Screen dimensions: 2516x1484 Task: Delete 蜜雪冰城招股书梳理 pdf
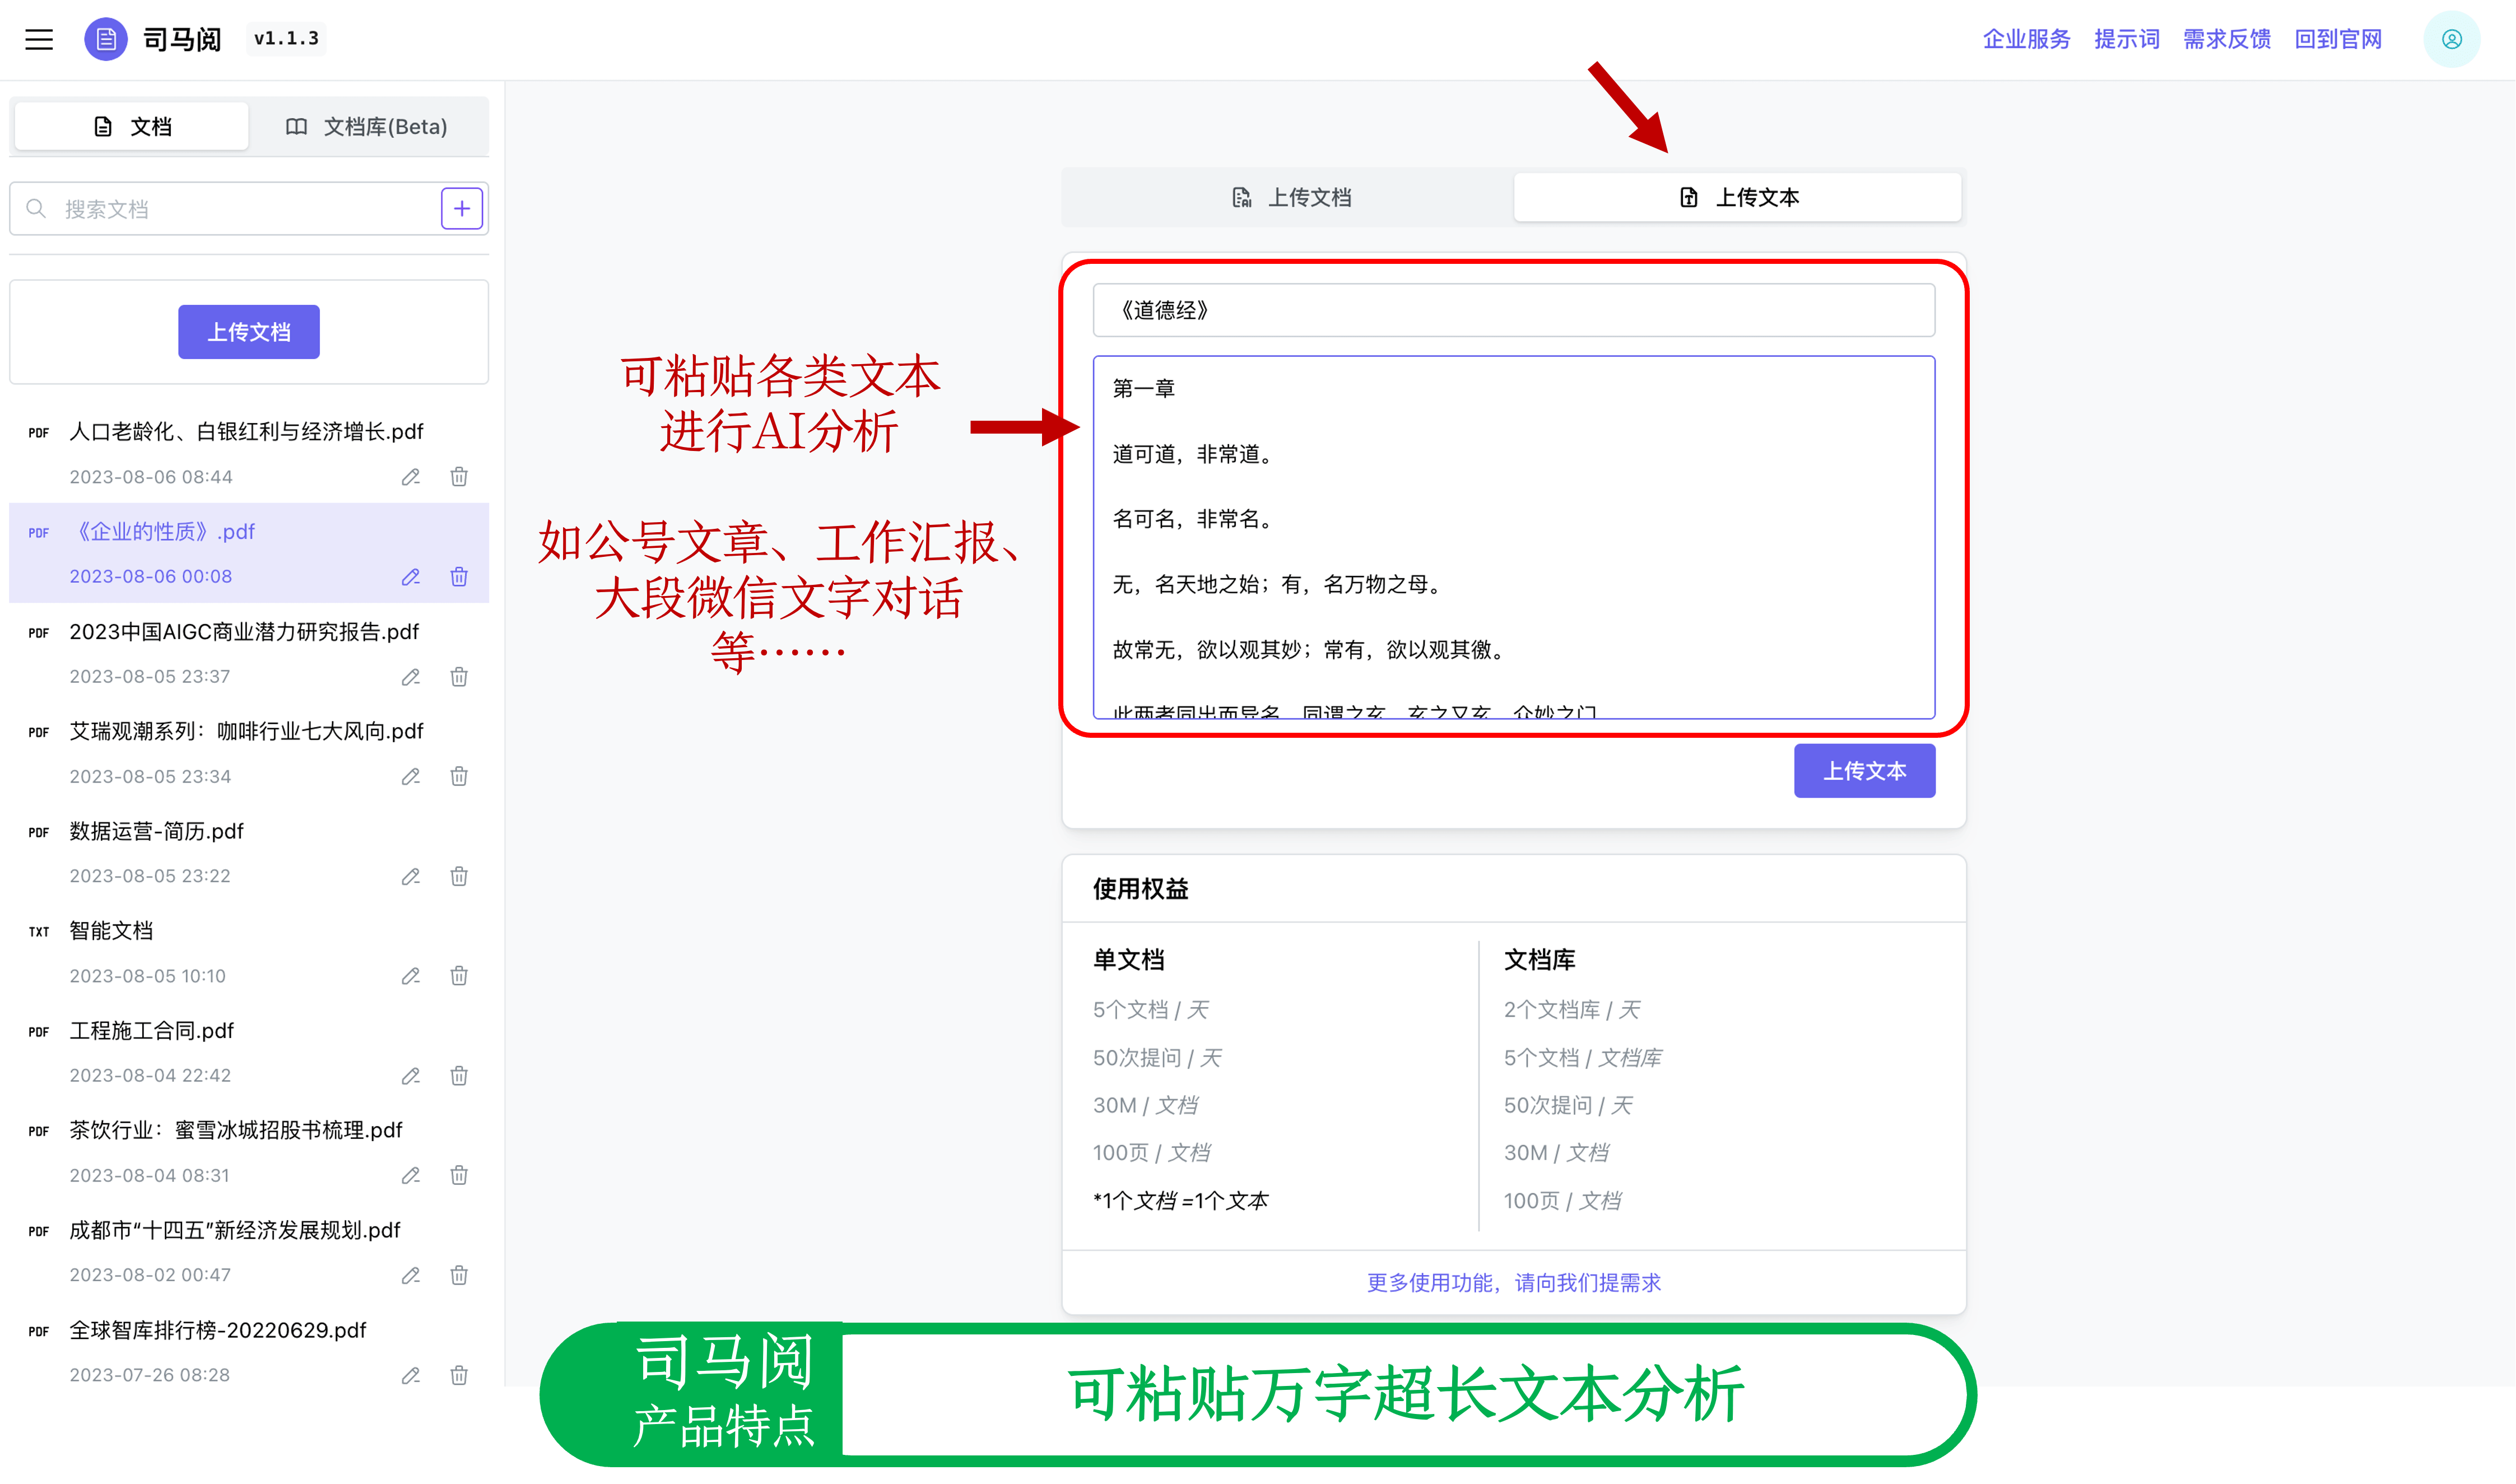(459, 1176)
